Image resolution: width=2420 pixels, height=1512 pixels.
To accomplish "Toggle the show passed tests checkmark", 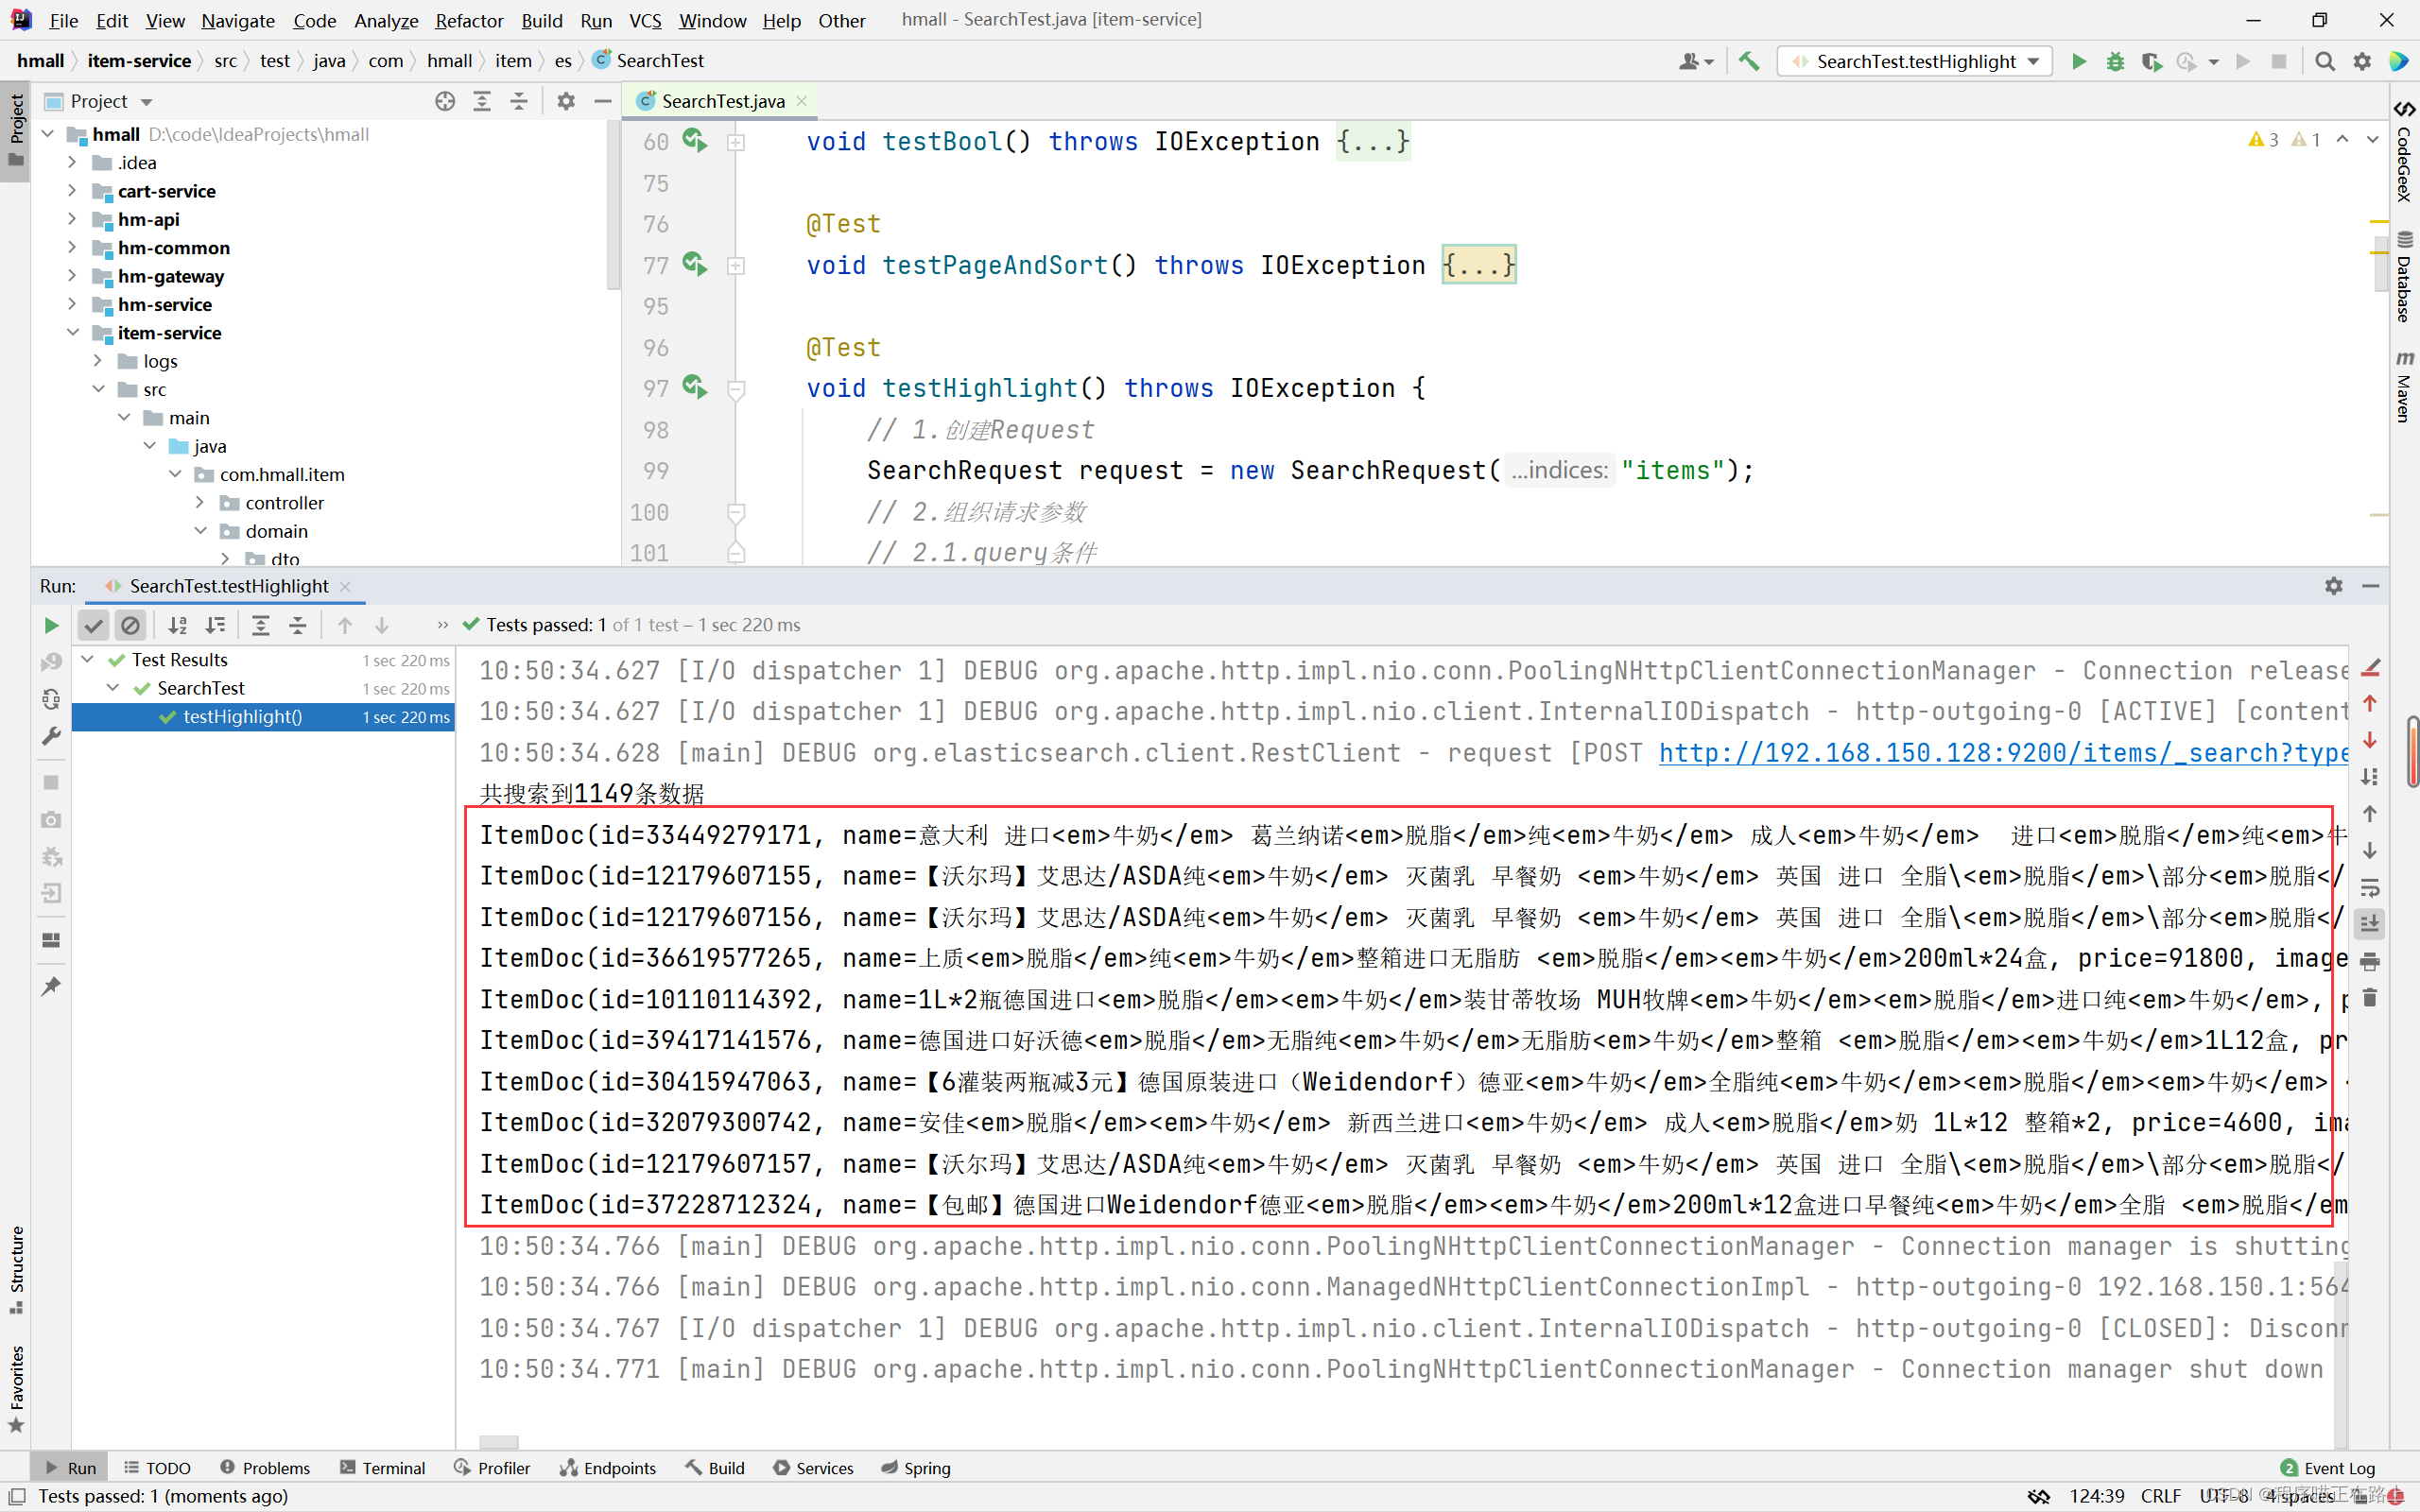I will 93,625.
